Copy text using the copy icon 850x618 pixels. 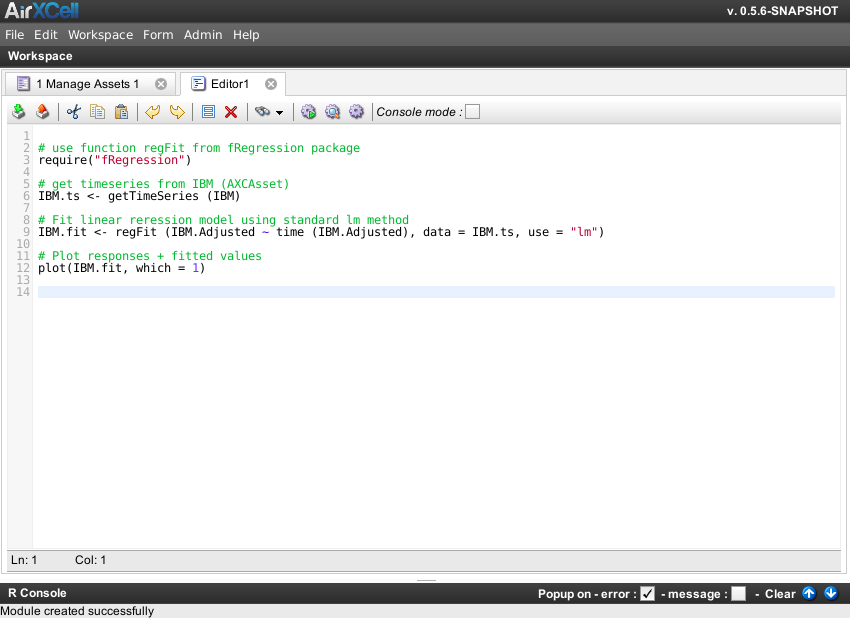(x=98, y=112)
